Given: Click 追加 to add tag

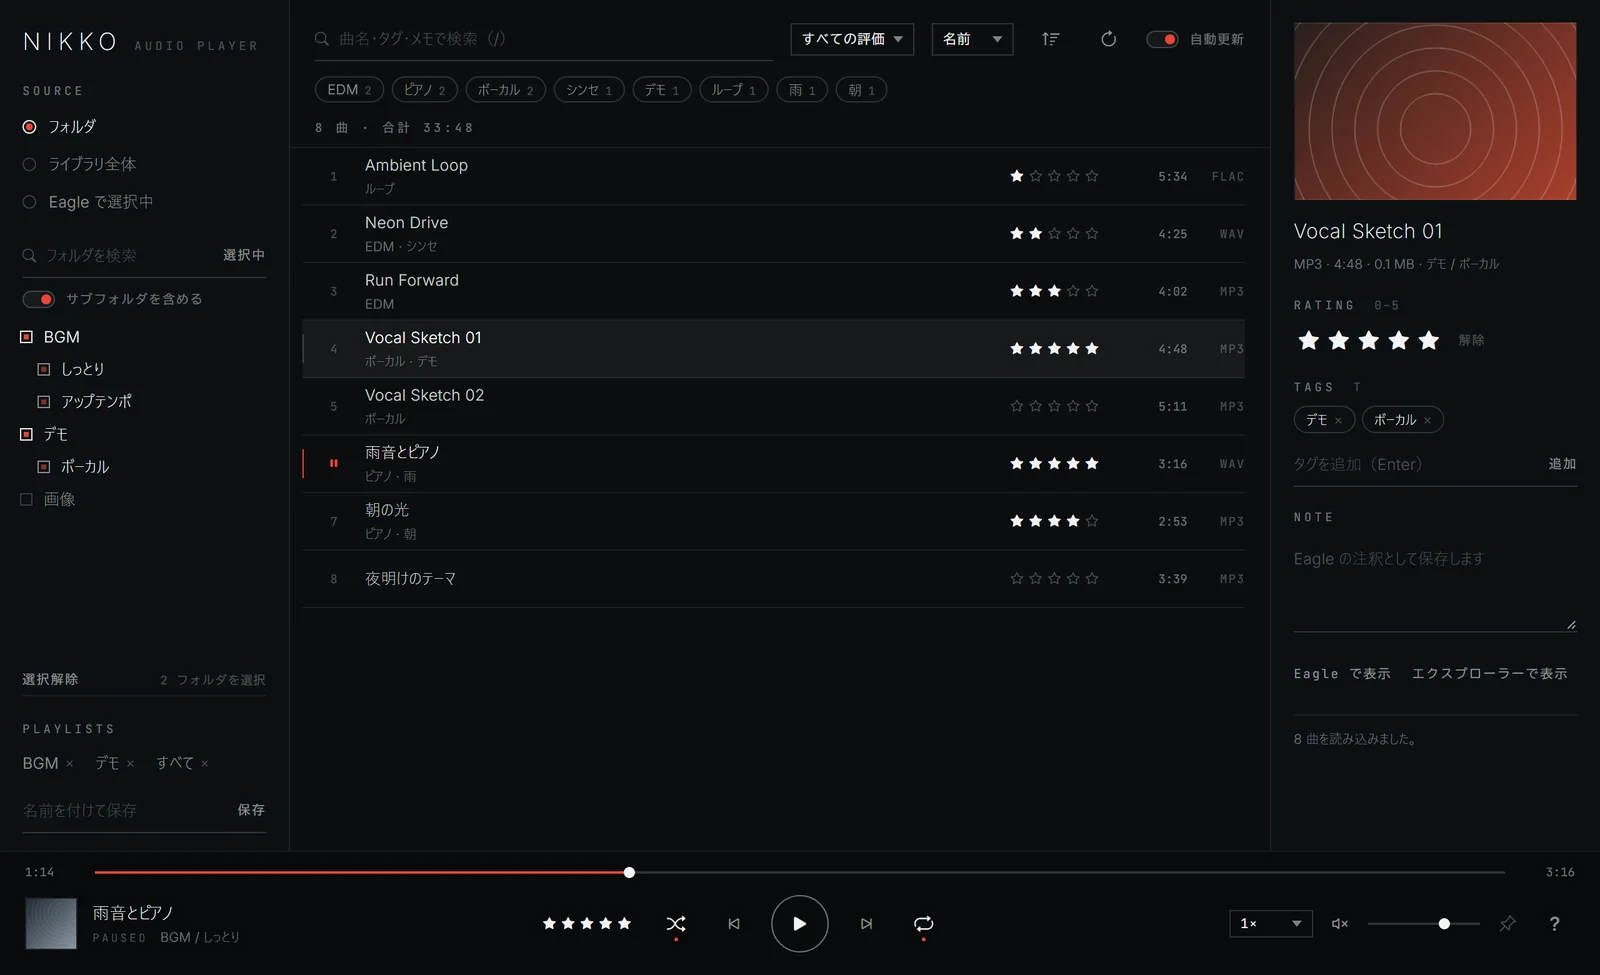Looking at the screenshot, I should point(1562,464).
